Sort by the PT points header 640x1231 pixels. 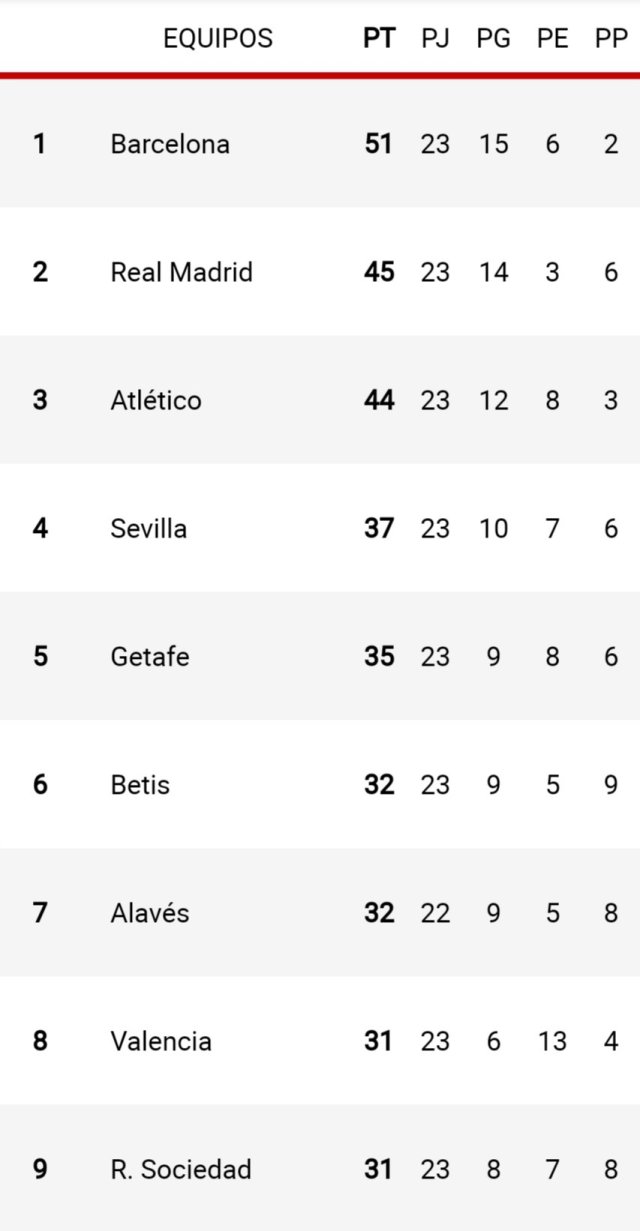tap(379, 39)
